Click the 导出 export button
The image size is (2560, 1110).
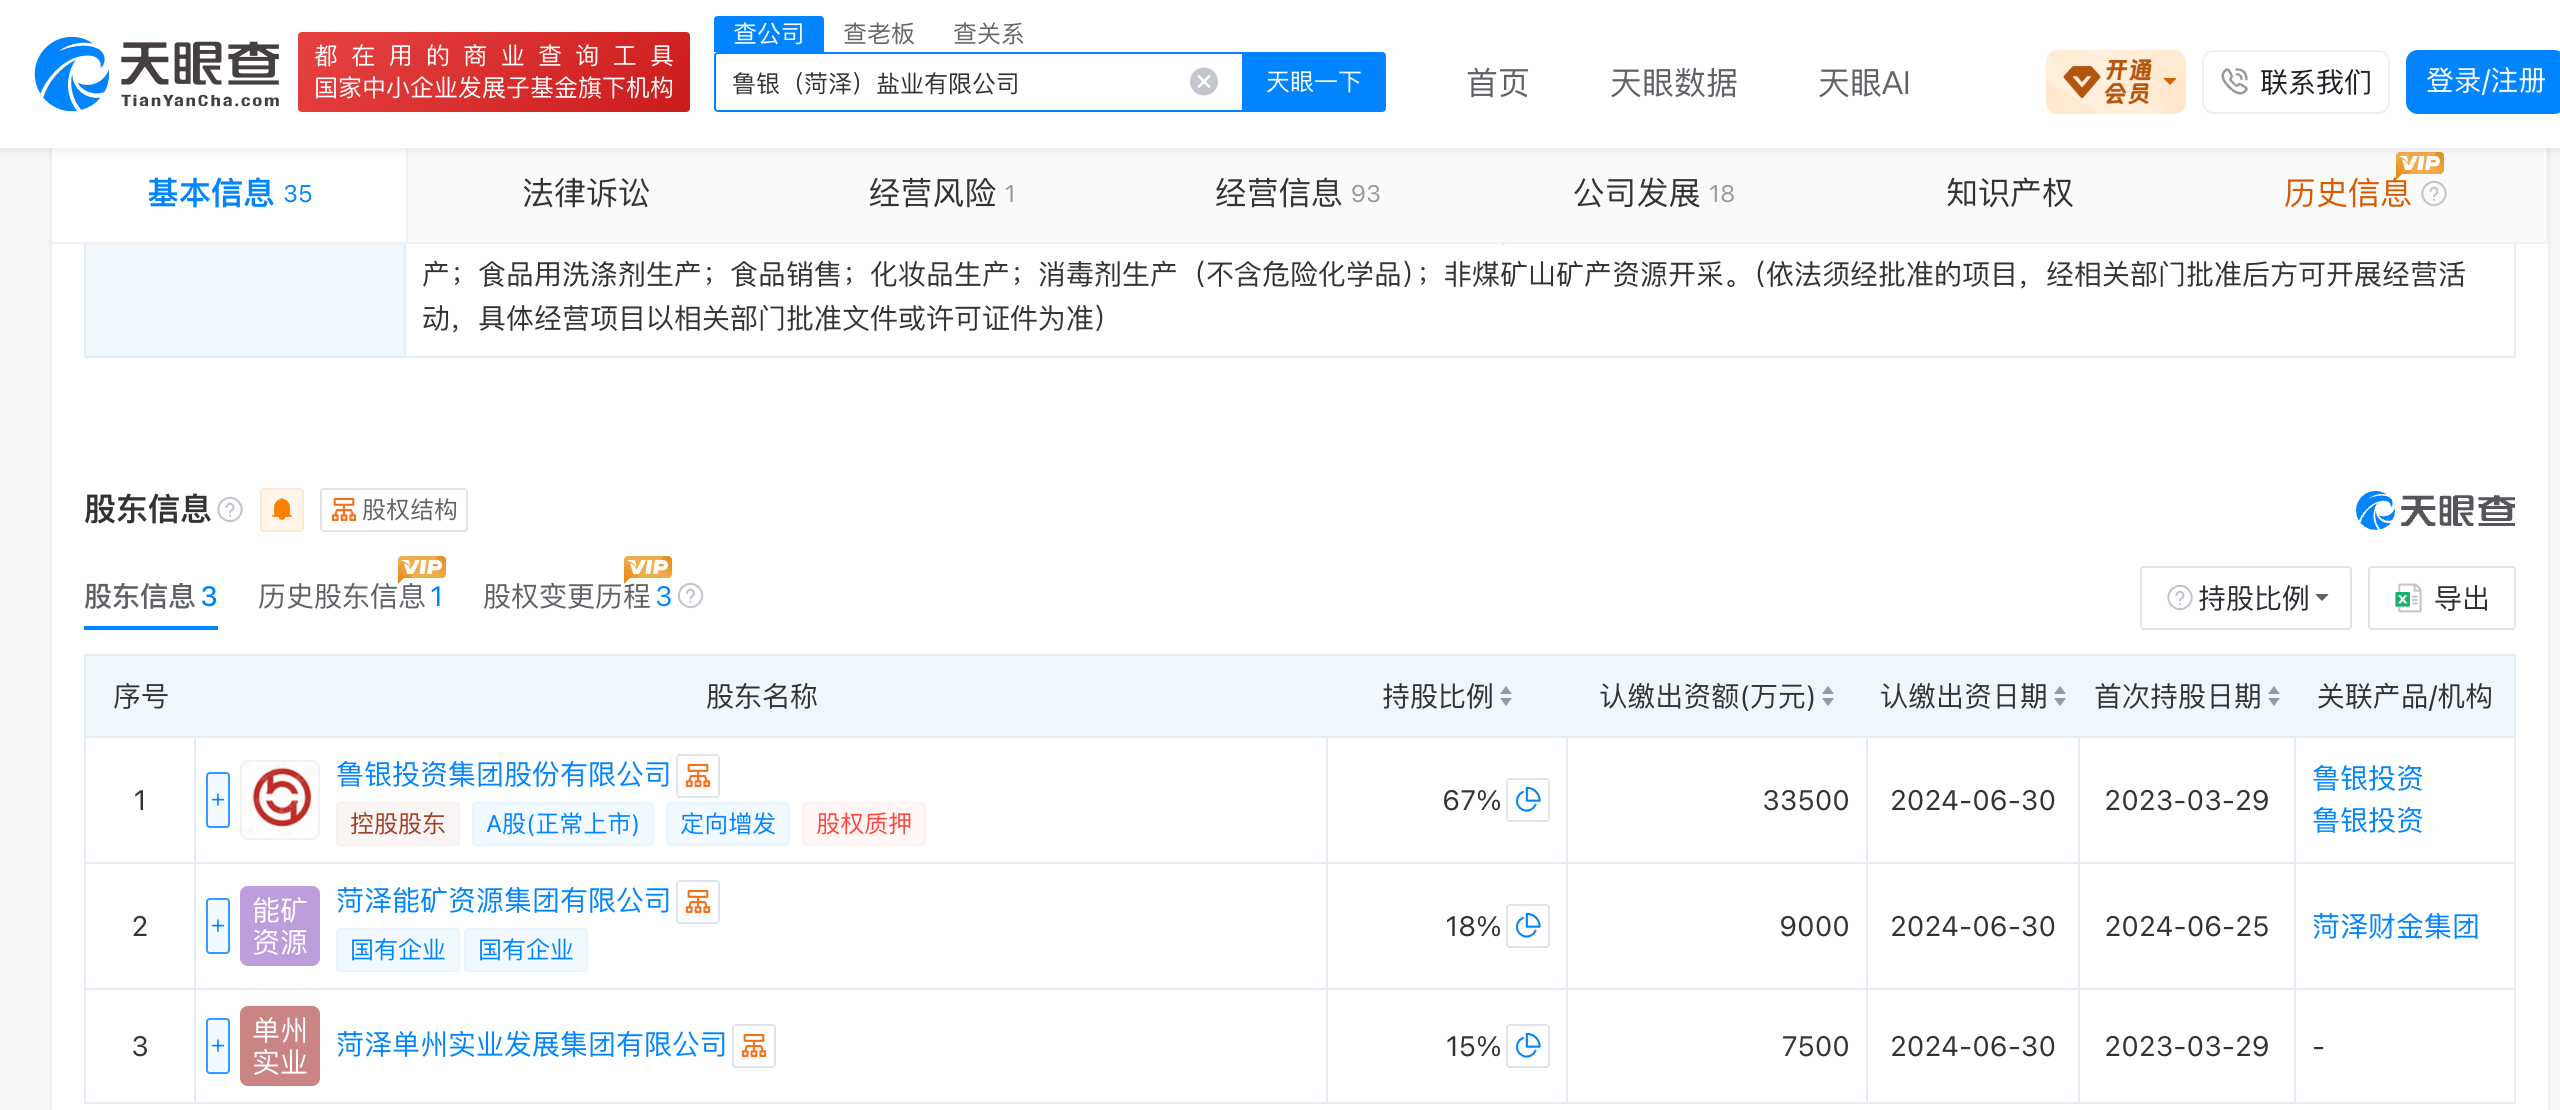tap(2442, 598)
